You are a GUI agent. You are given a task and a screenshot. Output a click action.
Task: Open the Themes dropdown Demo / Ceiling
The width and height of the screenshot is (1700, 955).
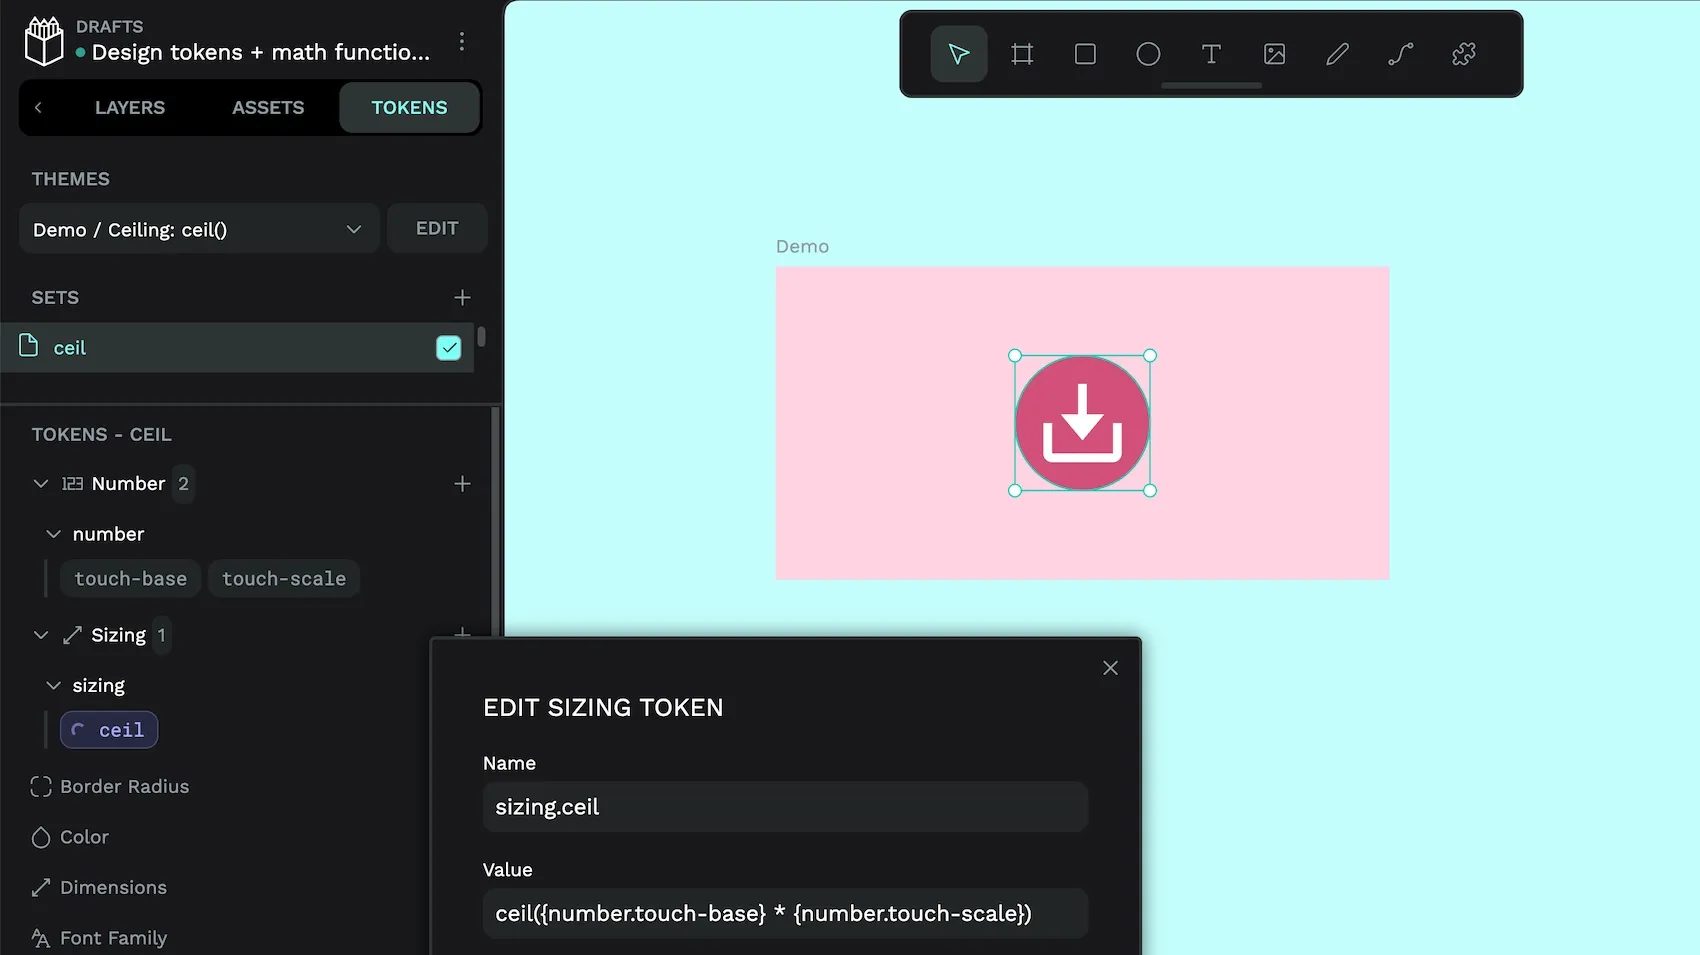click(x=199, y=229)
